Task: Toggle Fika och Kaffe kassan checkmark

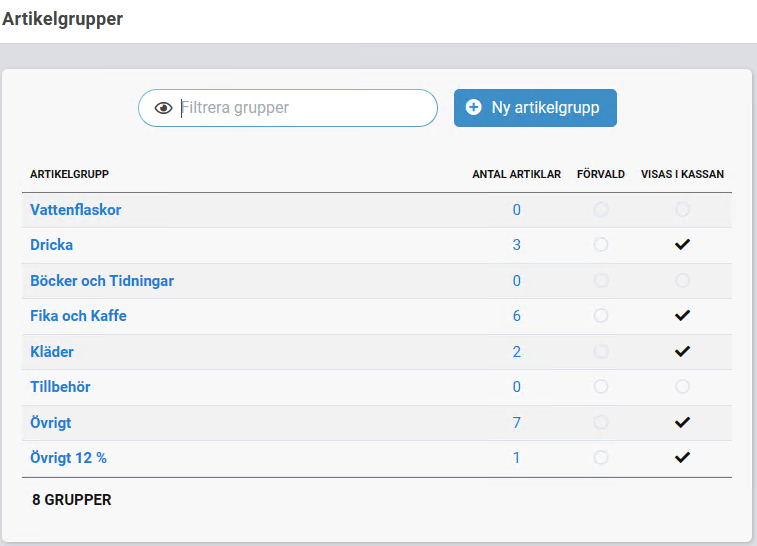Action: (x=683, y=316)
